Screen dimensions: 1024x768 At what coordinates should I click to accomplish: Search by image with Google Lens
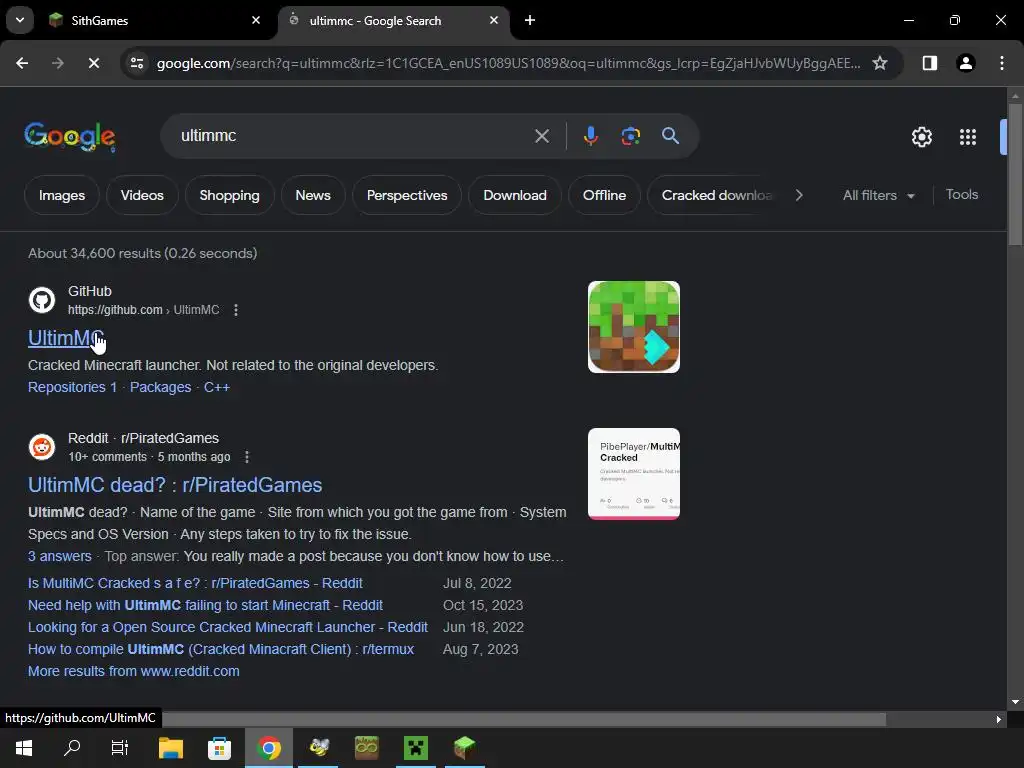(630, 136)
